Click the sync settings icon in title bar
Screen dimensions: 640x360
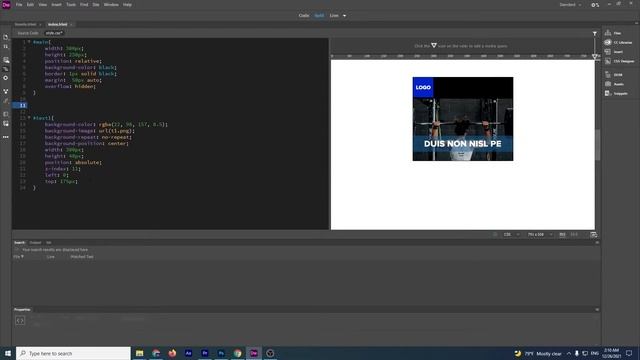[595, 5]
